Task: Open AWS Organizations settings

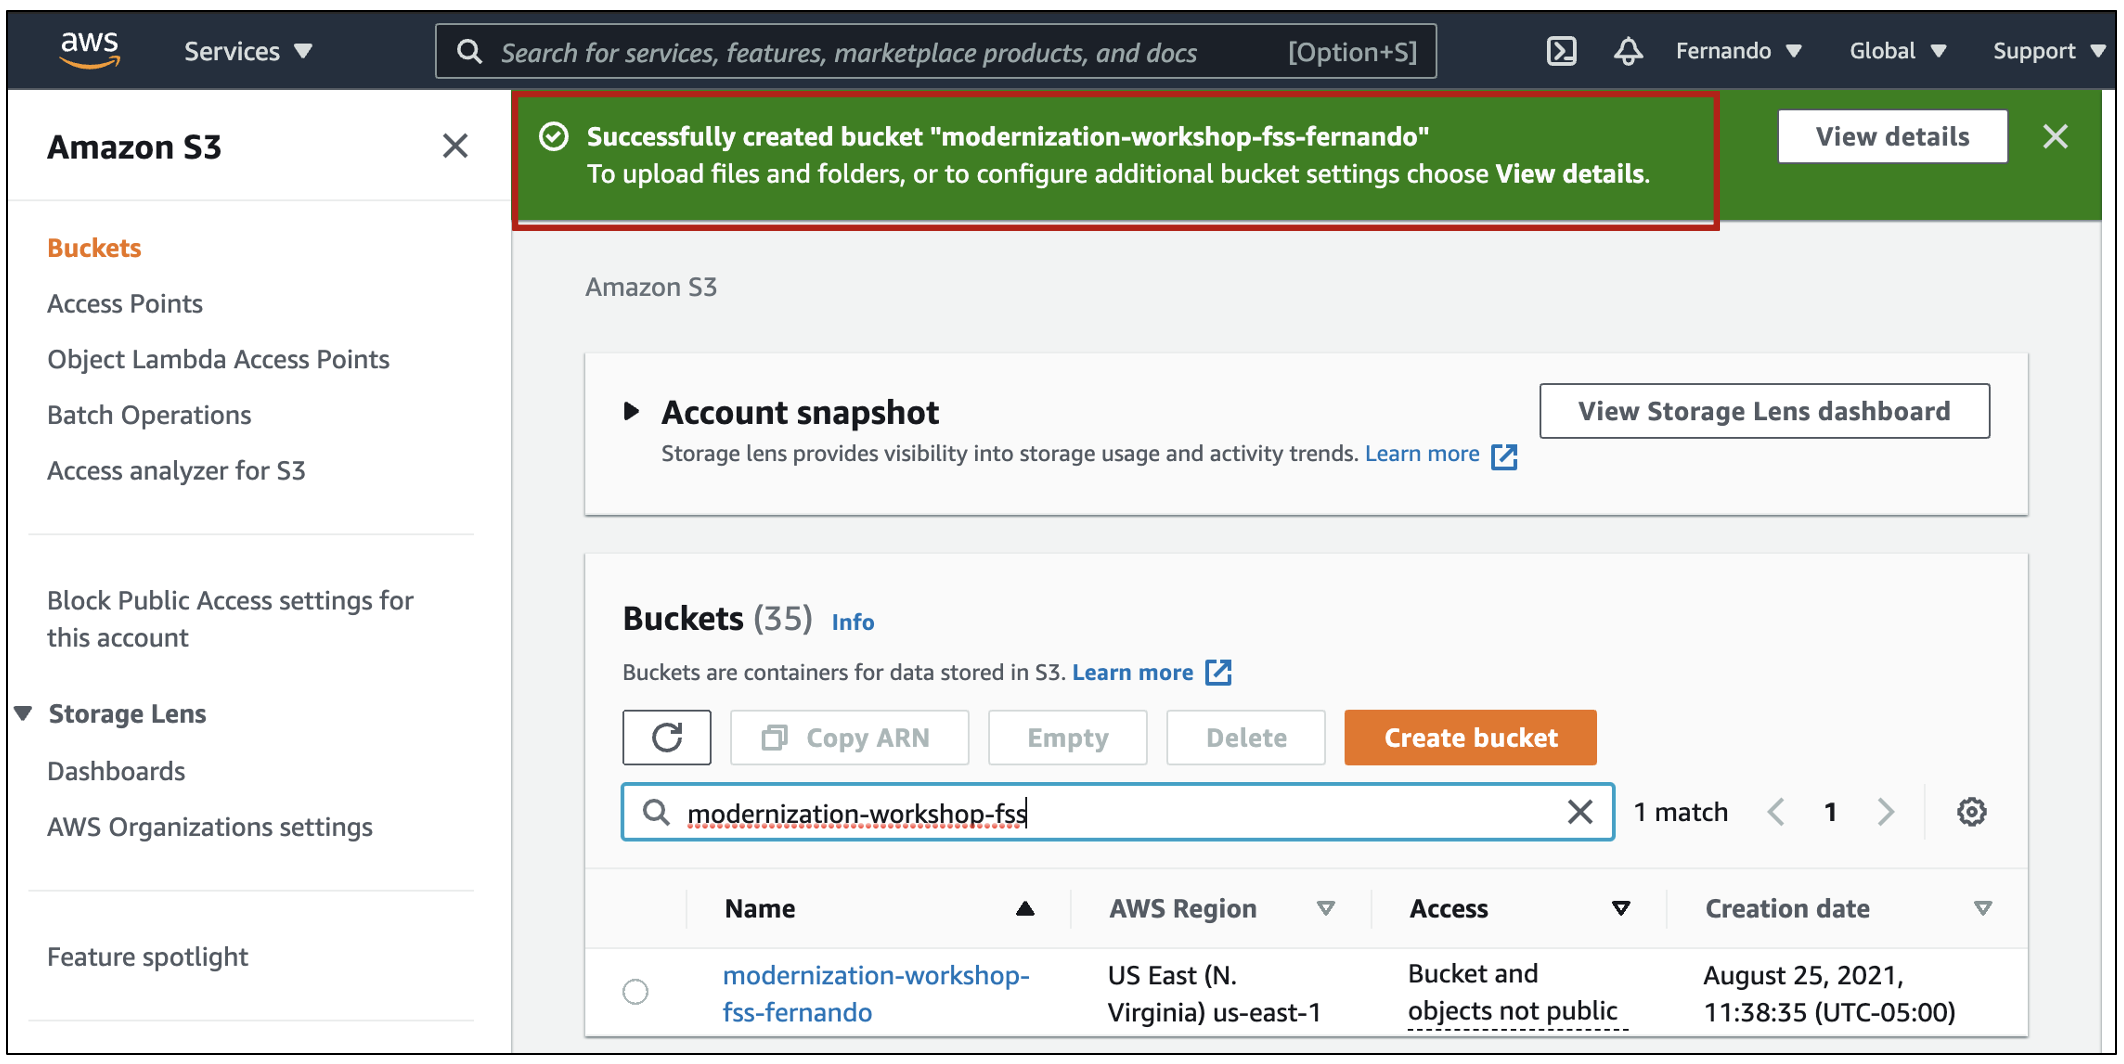Action: click(x=210, y=827)
